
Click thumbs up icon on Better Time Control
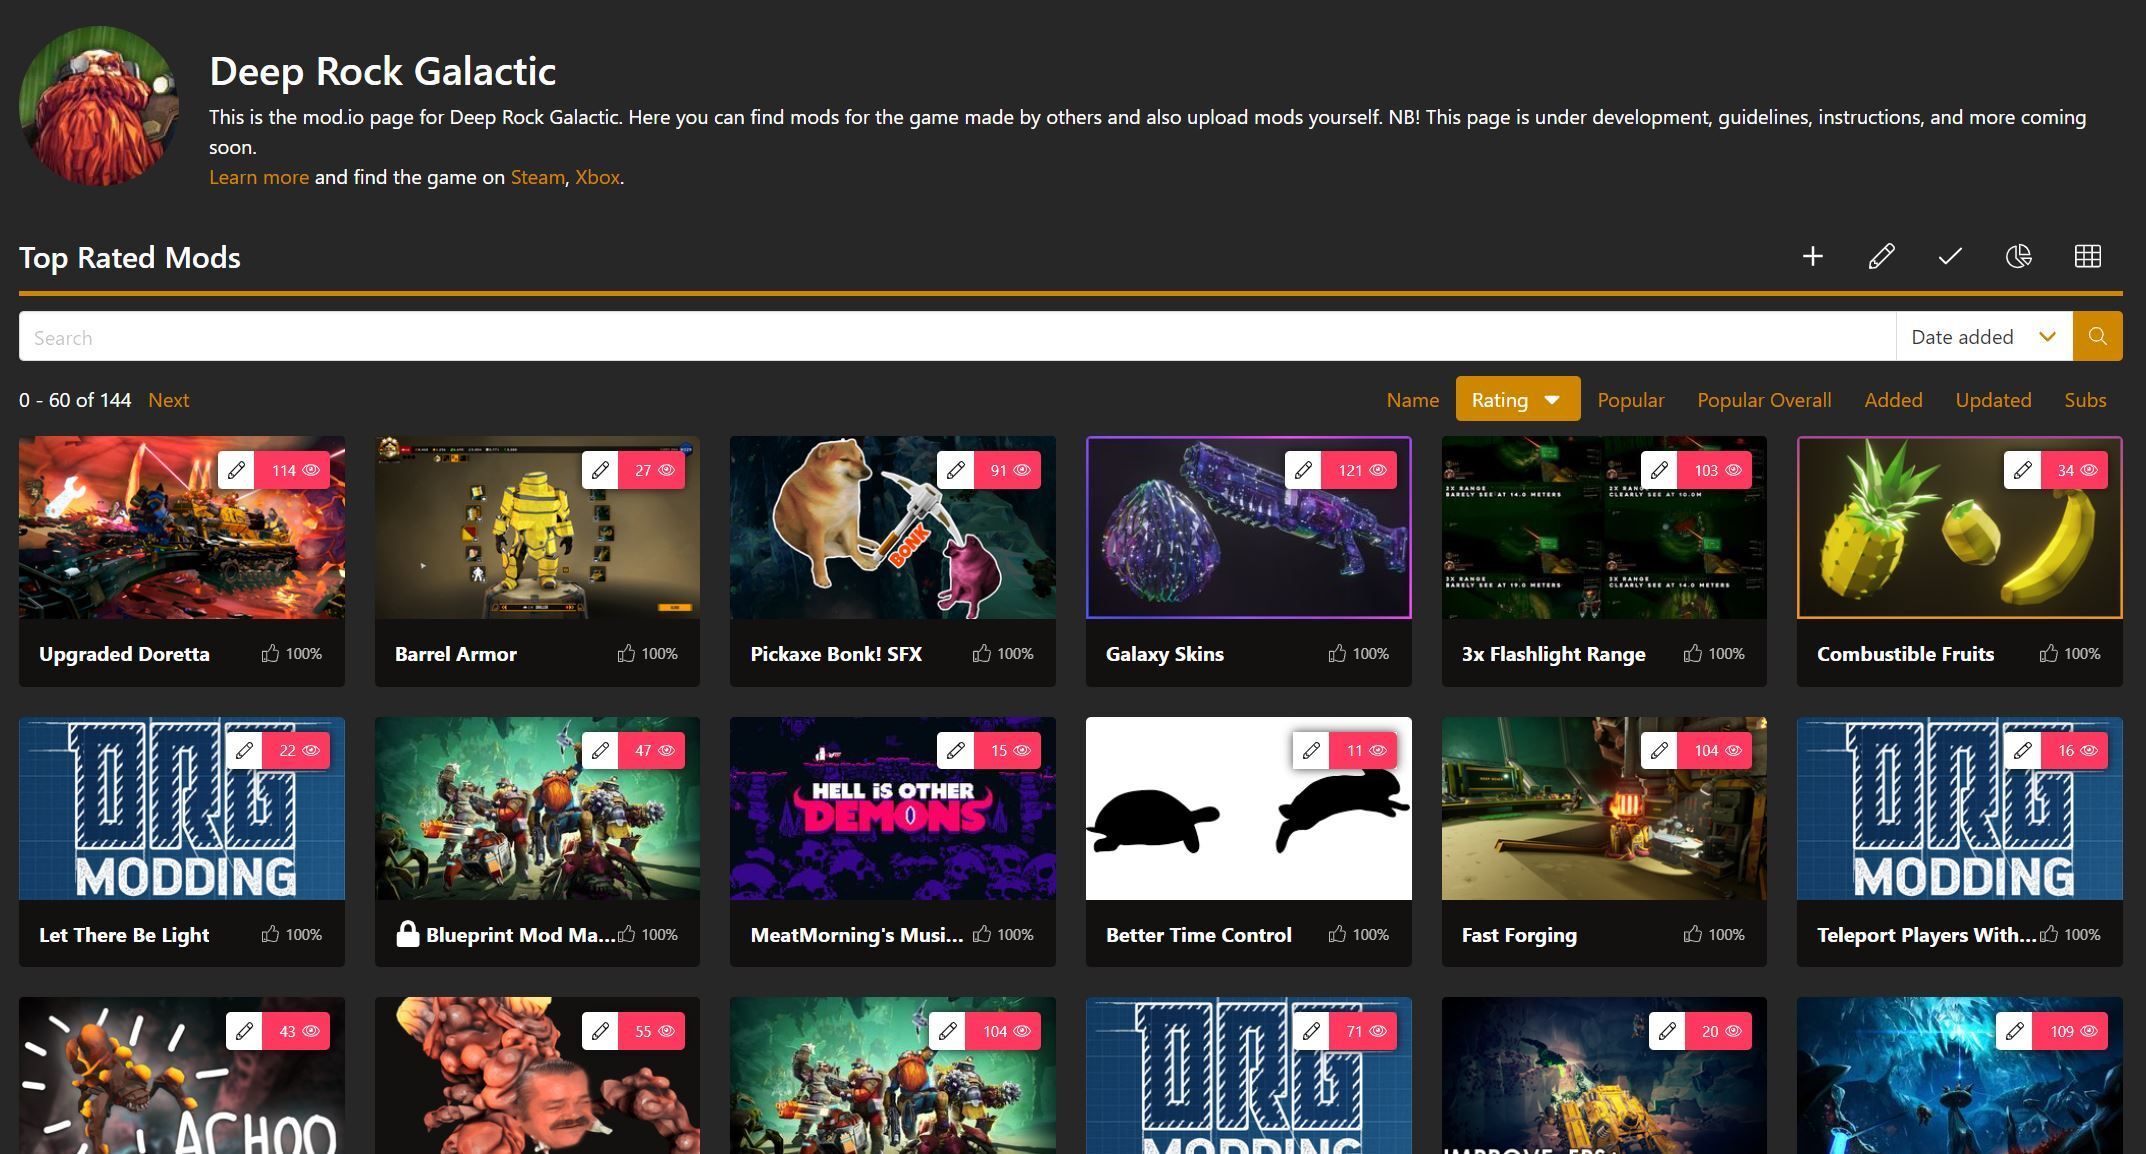(1337, 934)
